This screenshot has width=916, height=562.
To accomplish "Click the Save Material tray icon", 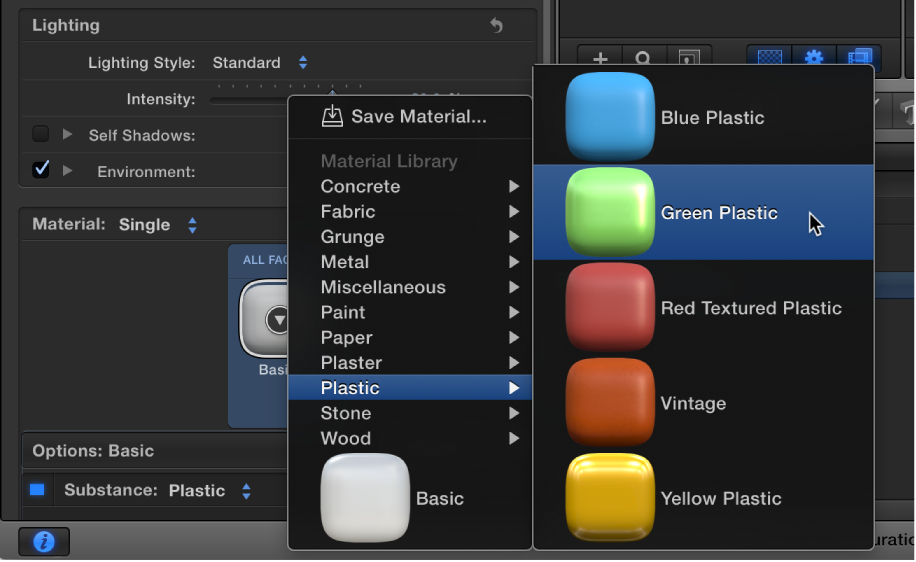I will (x=332, y=116).
